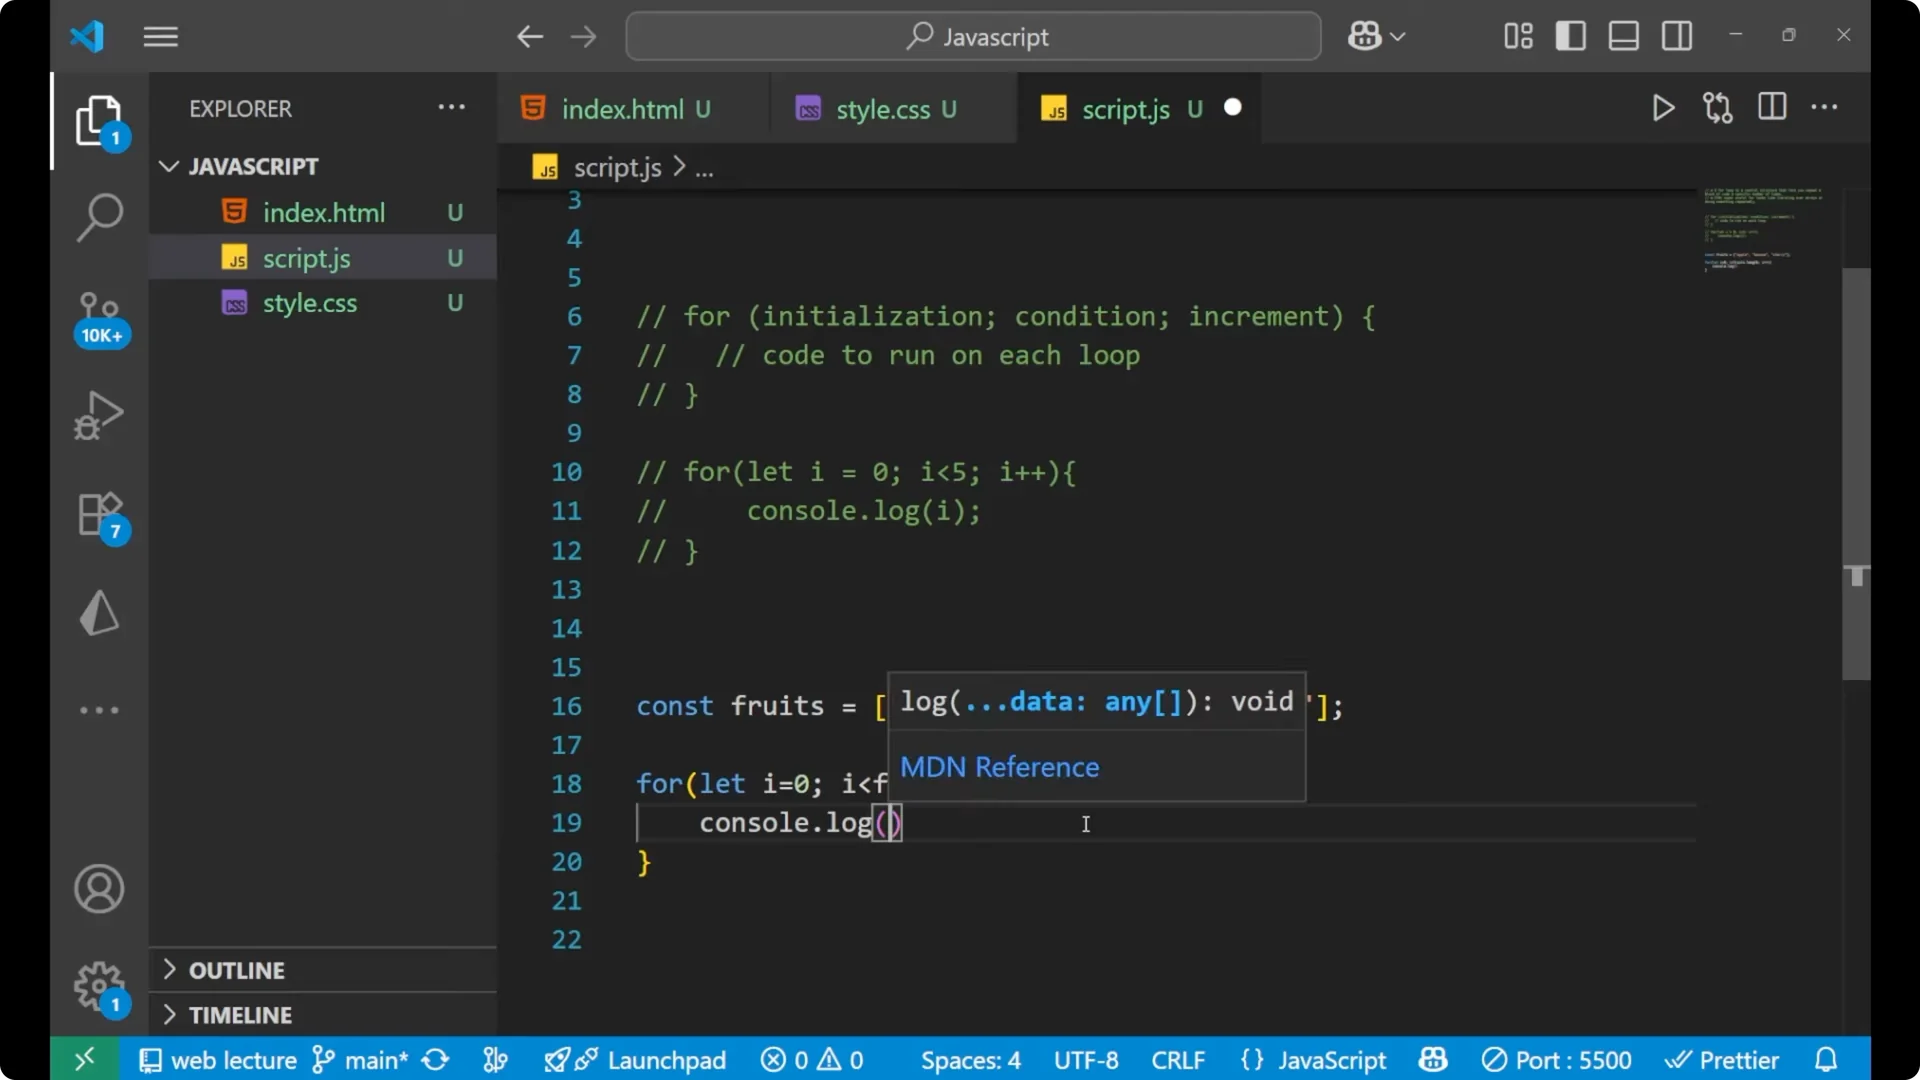
Task: Toggle the bottom panel visibility
Action: coord(1622,35)
